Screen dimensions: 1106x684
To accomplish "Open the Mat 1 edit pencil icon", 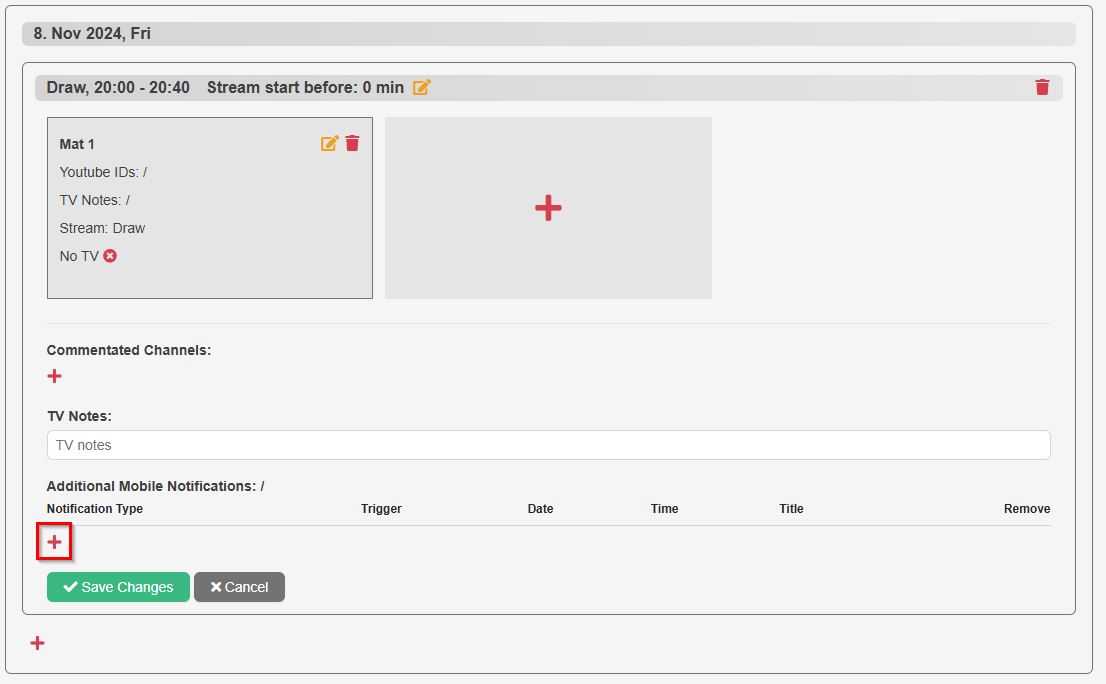I will (329, 144).
